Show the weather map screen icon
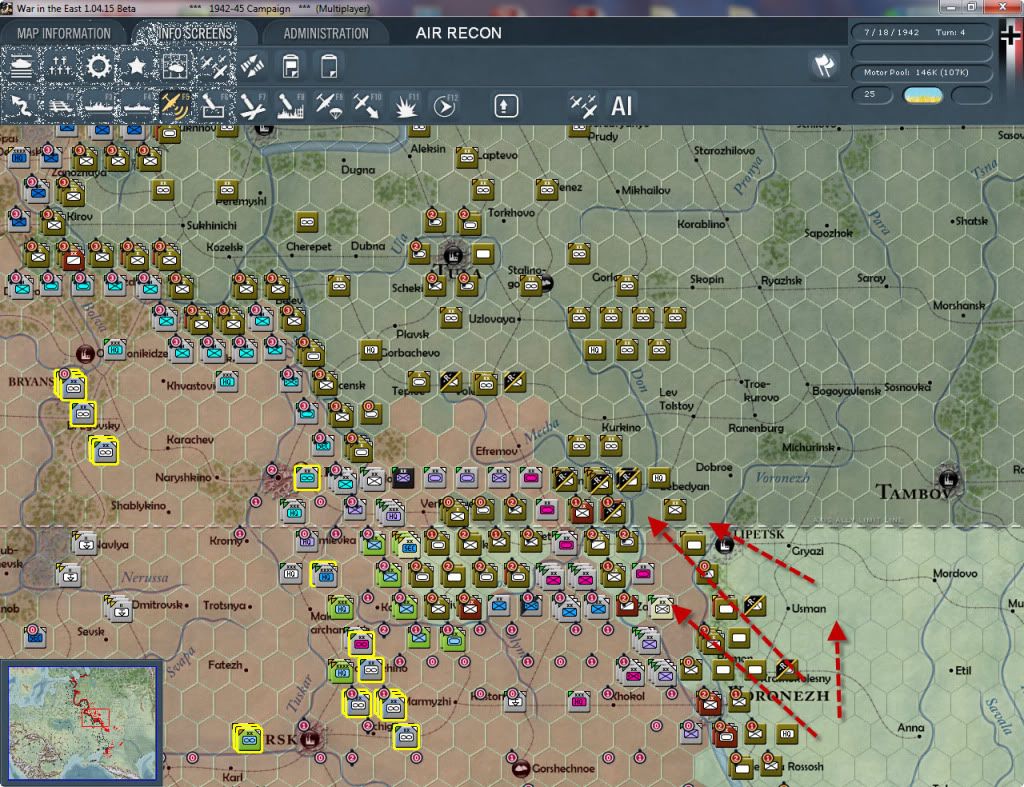Image resolution: width=1024 pixels, height=787 pixels. (x=175, y=67)
